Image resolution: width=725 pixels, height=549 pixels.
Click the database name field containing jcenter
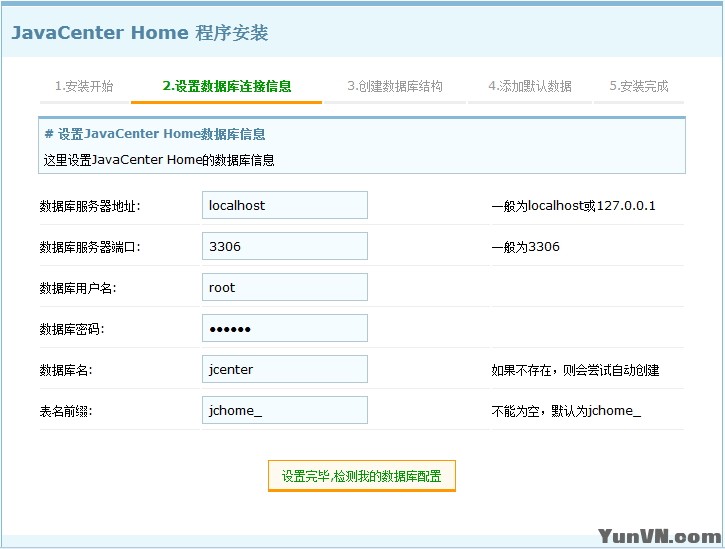click(x=285, y=369)
